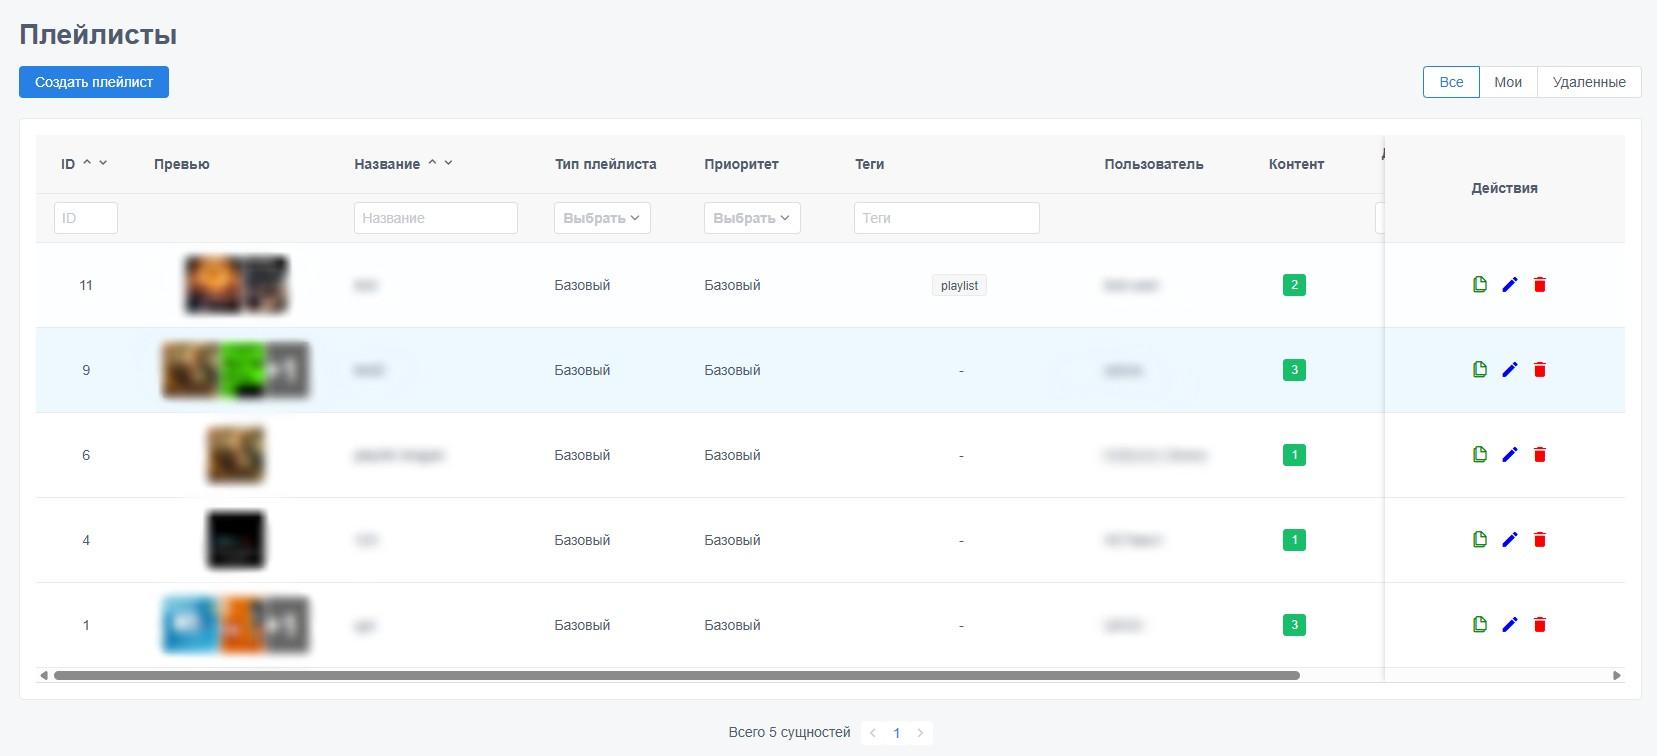Focus the Теги filter field
The image size is (1657, 756).
pyautogui.click(x=947, y=218)
